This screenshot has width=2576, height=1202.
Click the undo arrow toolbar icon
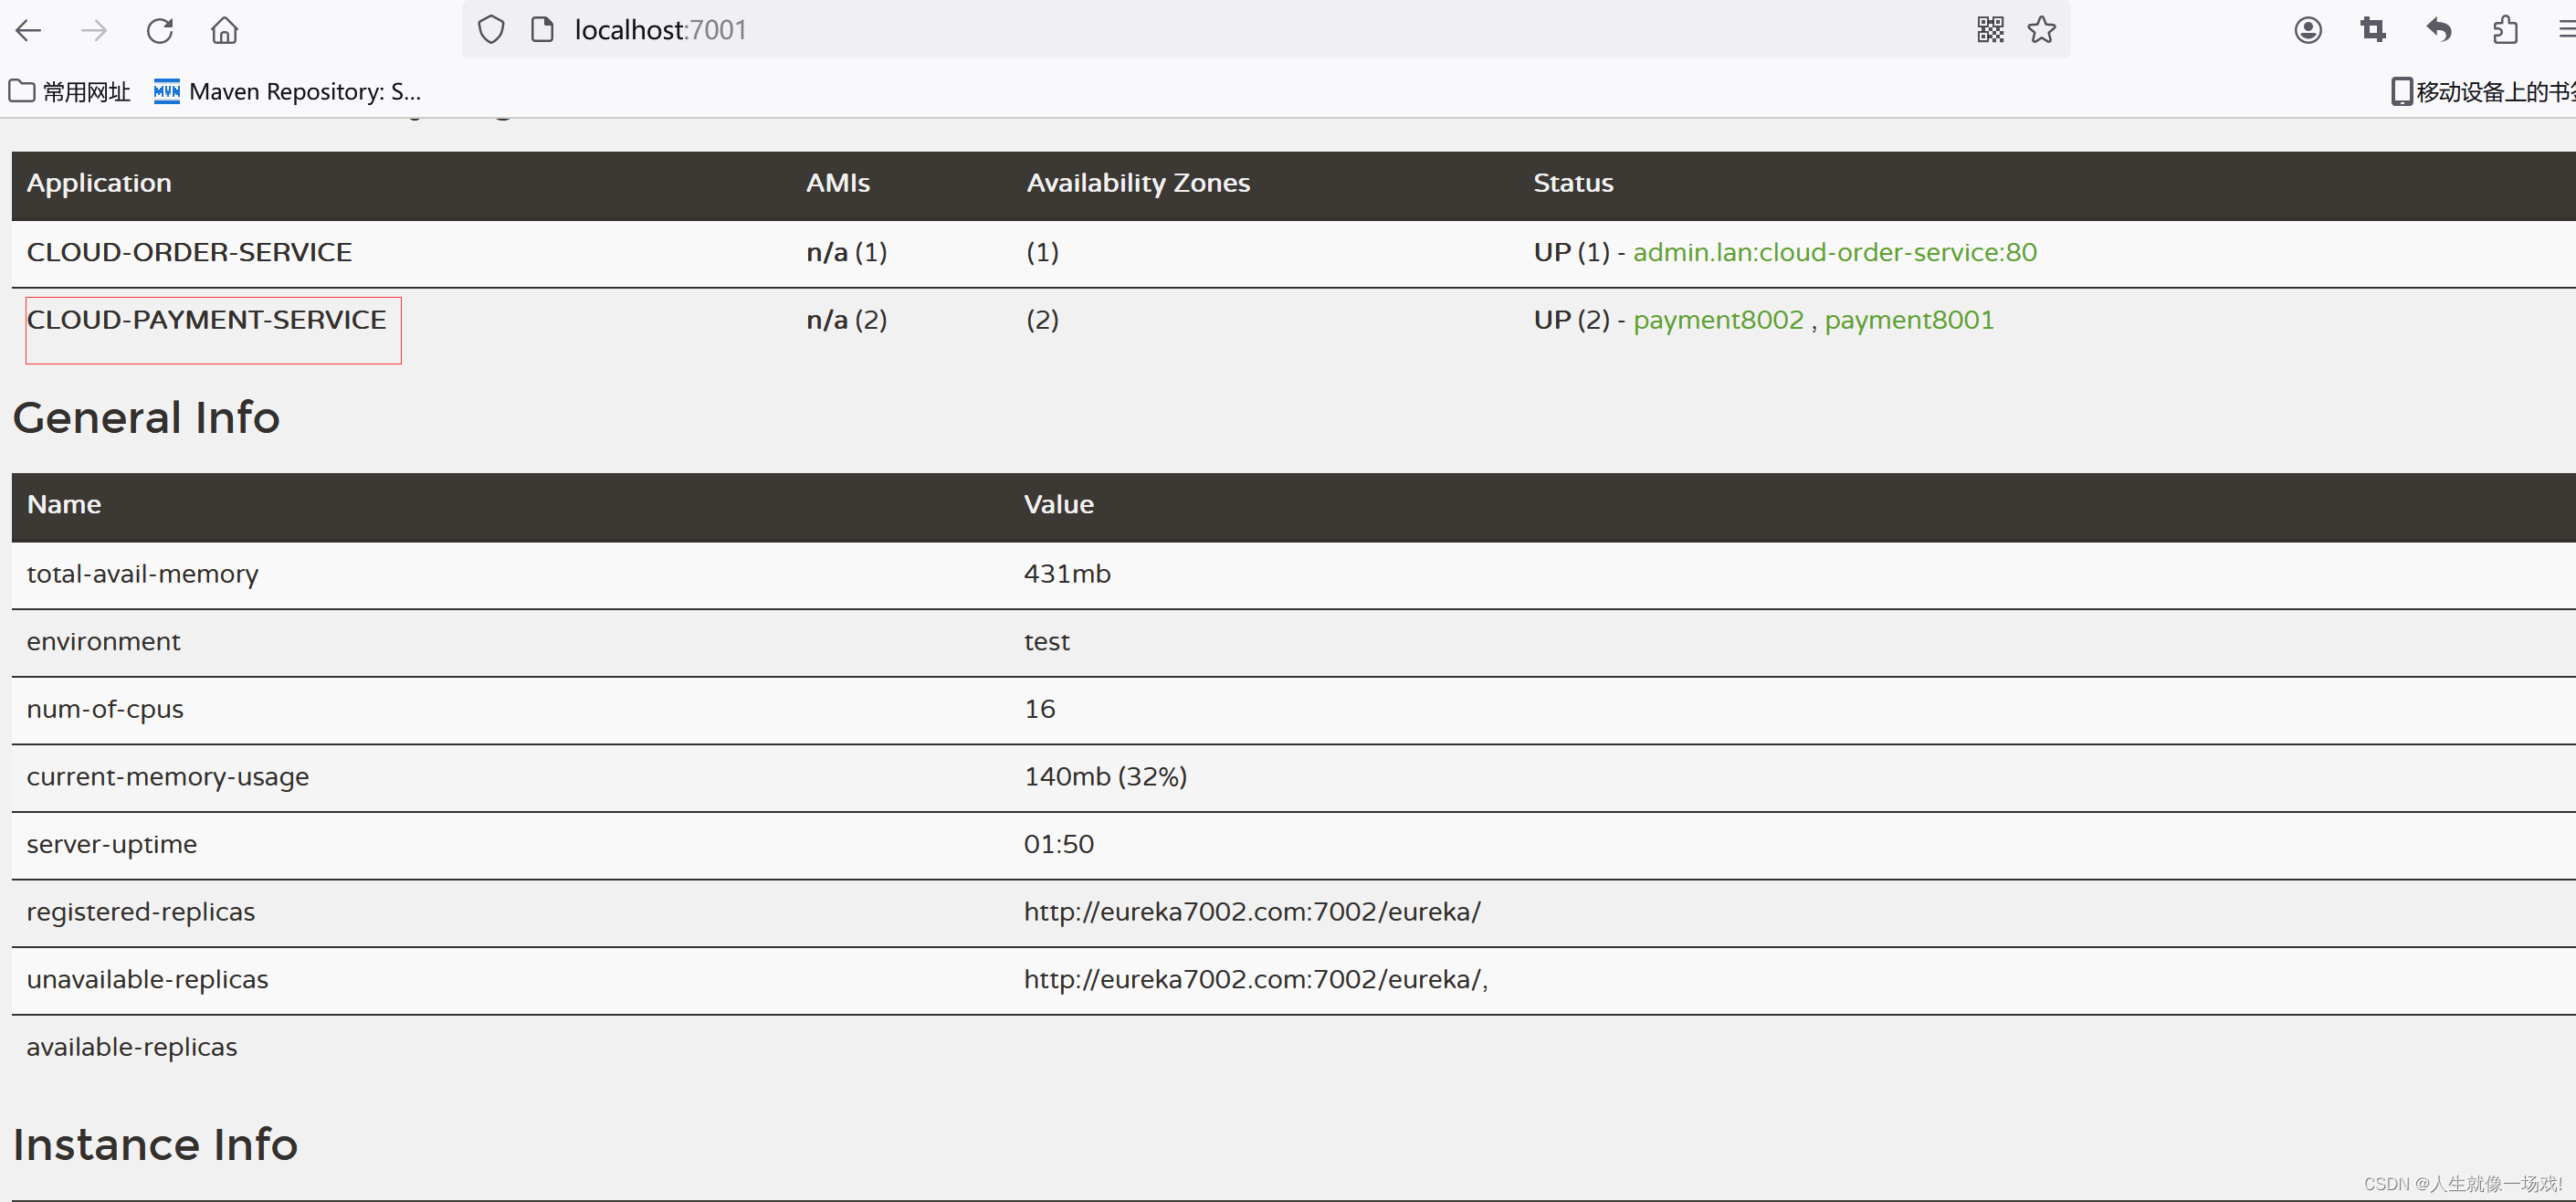(2439, 30)
